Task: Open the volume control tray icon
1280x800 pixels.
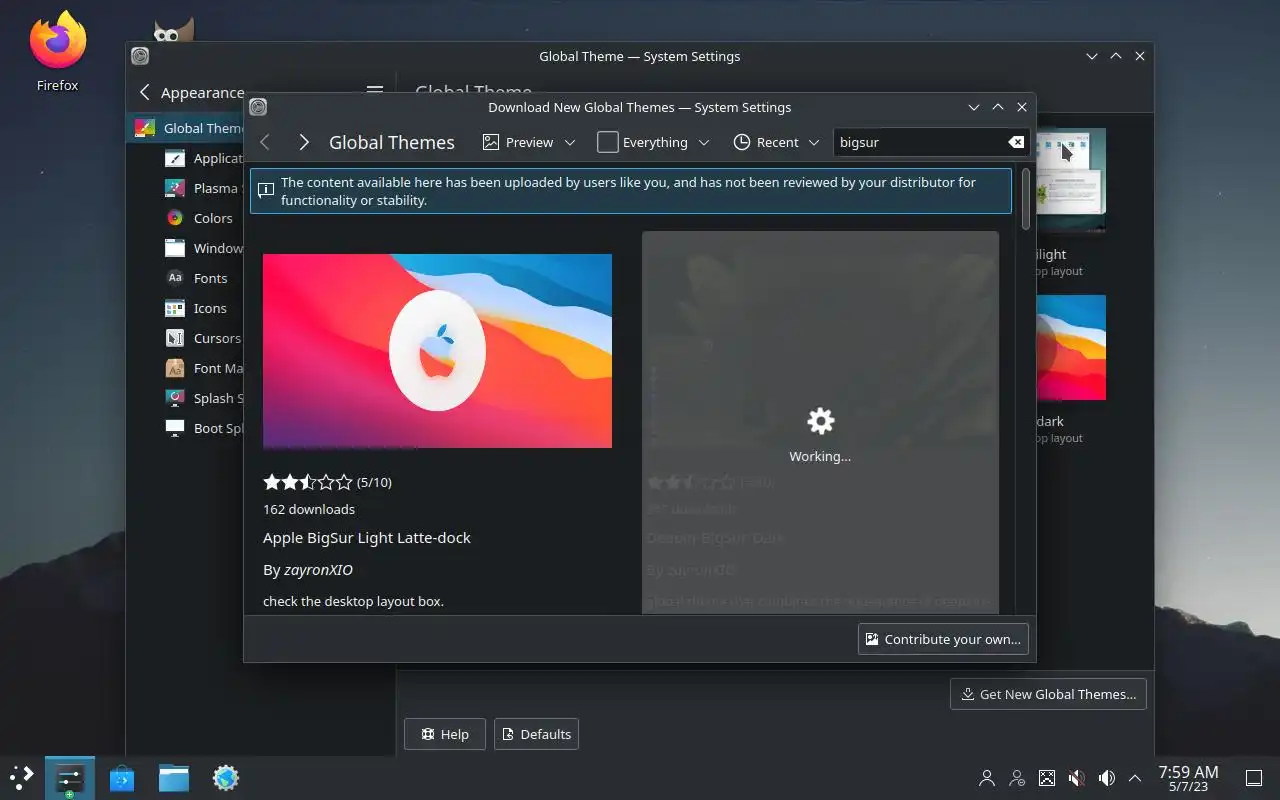Action: 1107,778
